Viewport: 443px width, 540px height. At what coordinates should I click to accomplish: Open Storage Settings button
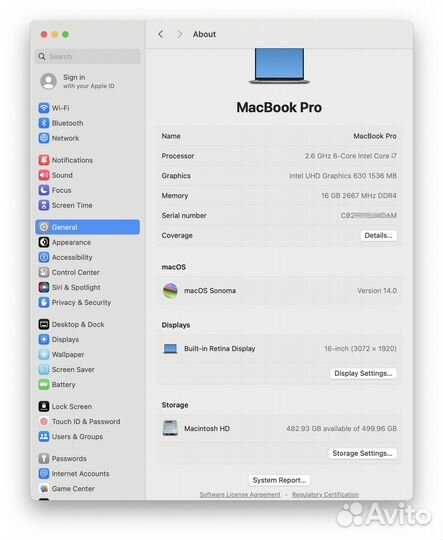pyautogui.click(x=362, y=453)
